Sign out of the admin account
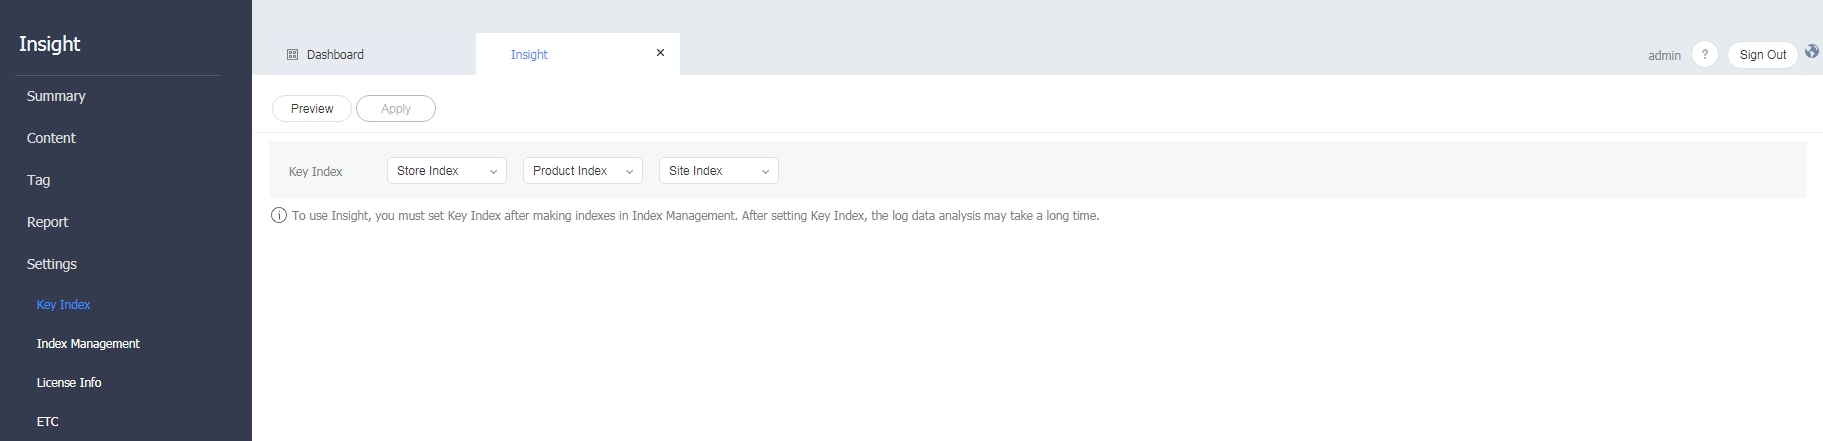1823x441 pixels. [1762, 55]
